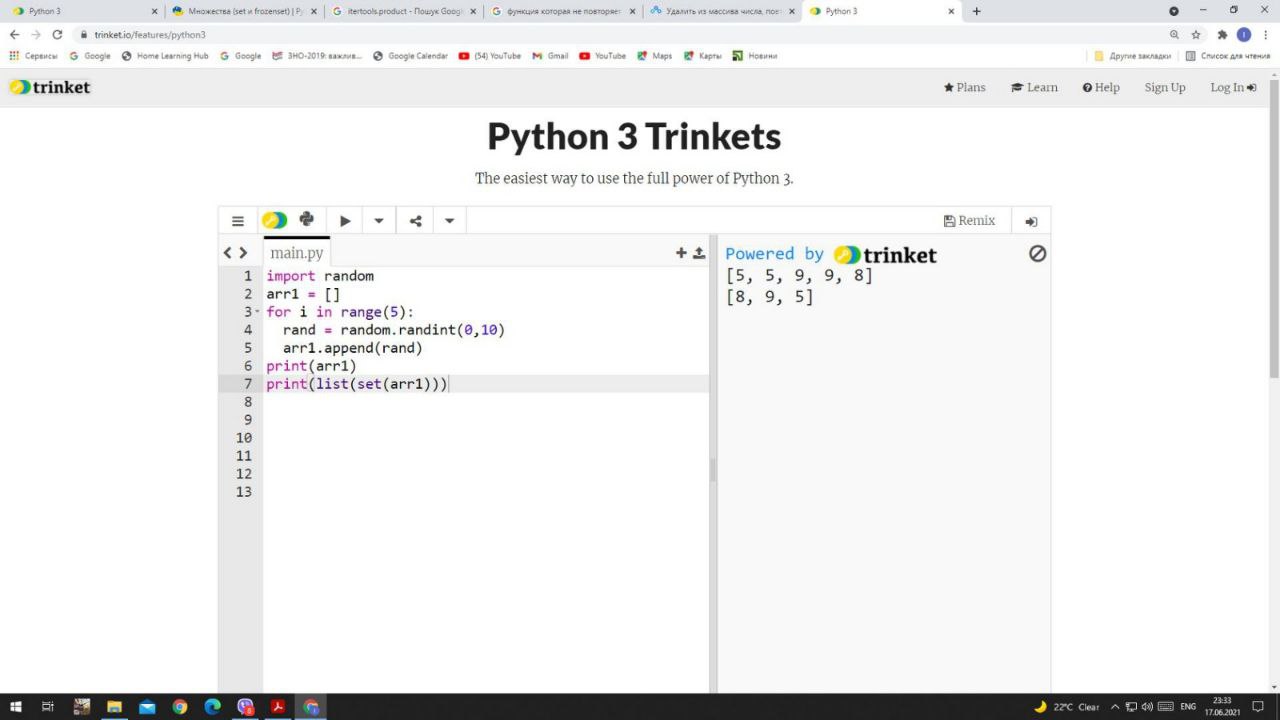Open the Windows Start menu
Viewport: 1280px width, 720px height.
pyautogui.click(x=16, y=707)
